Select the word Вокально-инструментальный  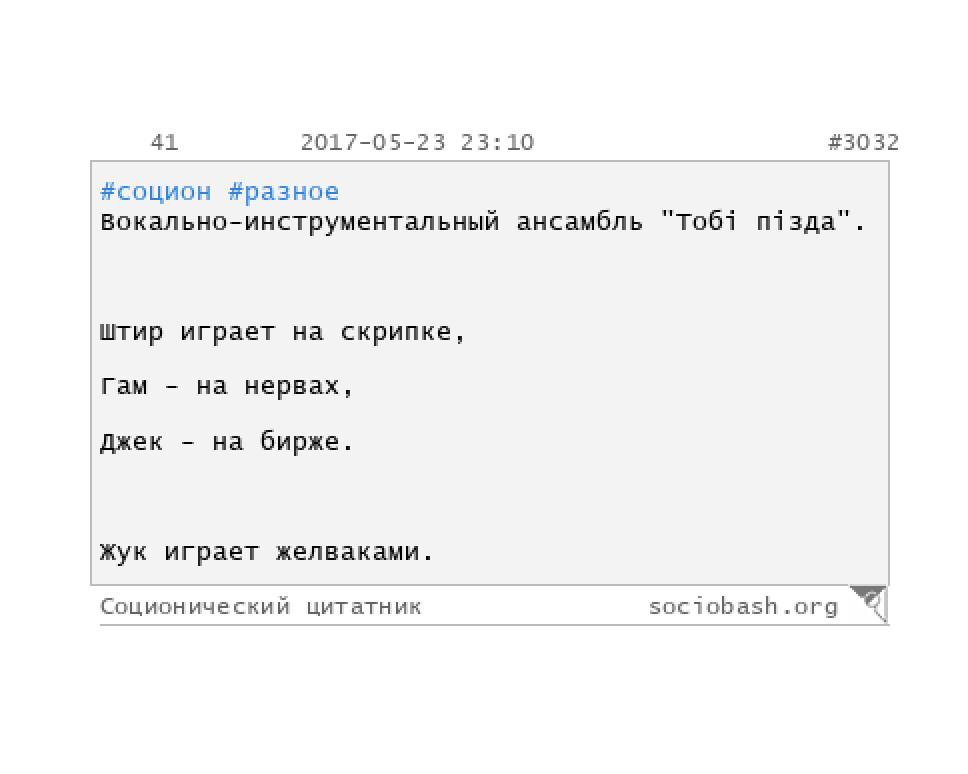click(x=299, y=222)
